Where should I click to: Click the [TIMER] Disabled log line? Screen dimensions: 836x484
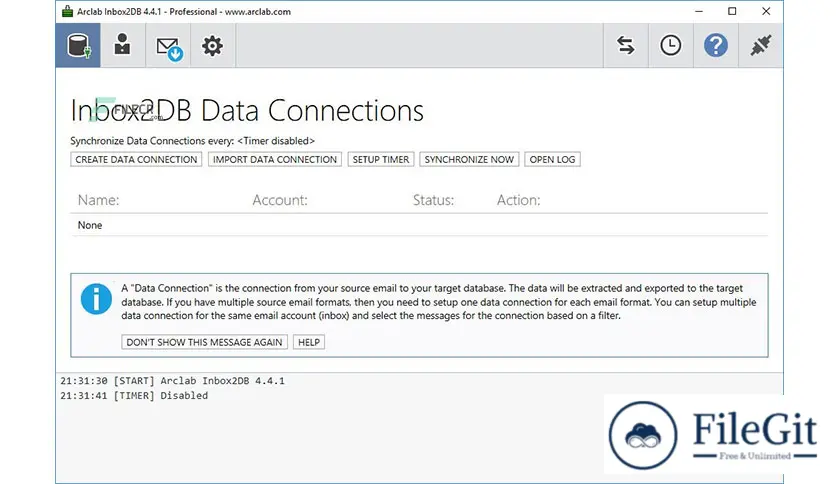click(134, 396)
